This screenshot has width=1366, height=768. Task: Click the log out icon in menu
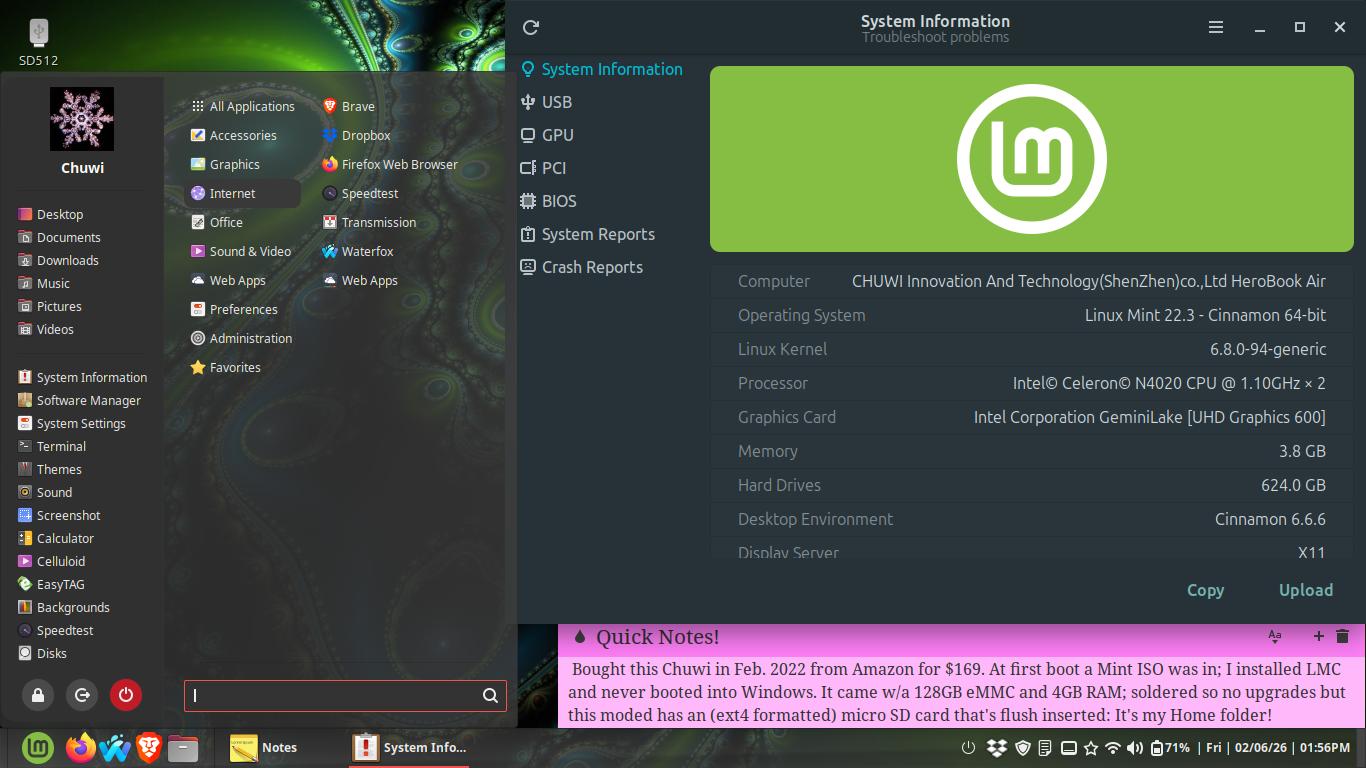coord(82,695)
